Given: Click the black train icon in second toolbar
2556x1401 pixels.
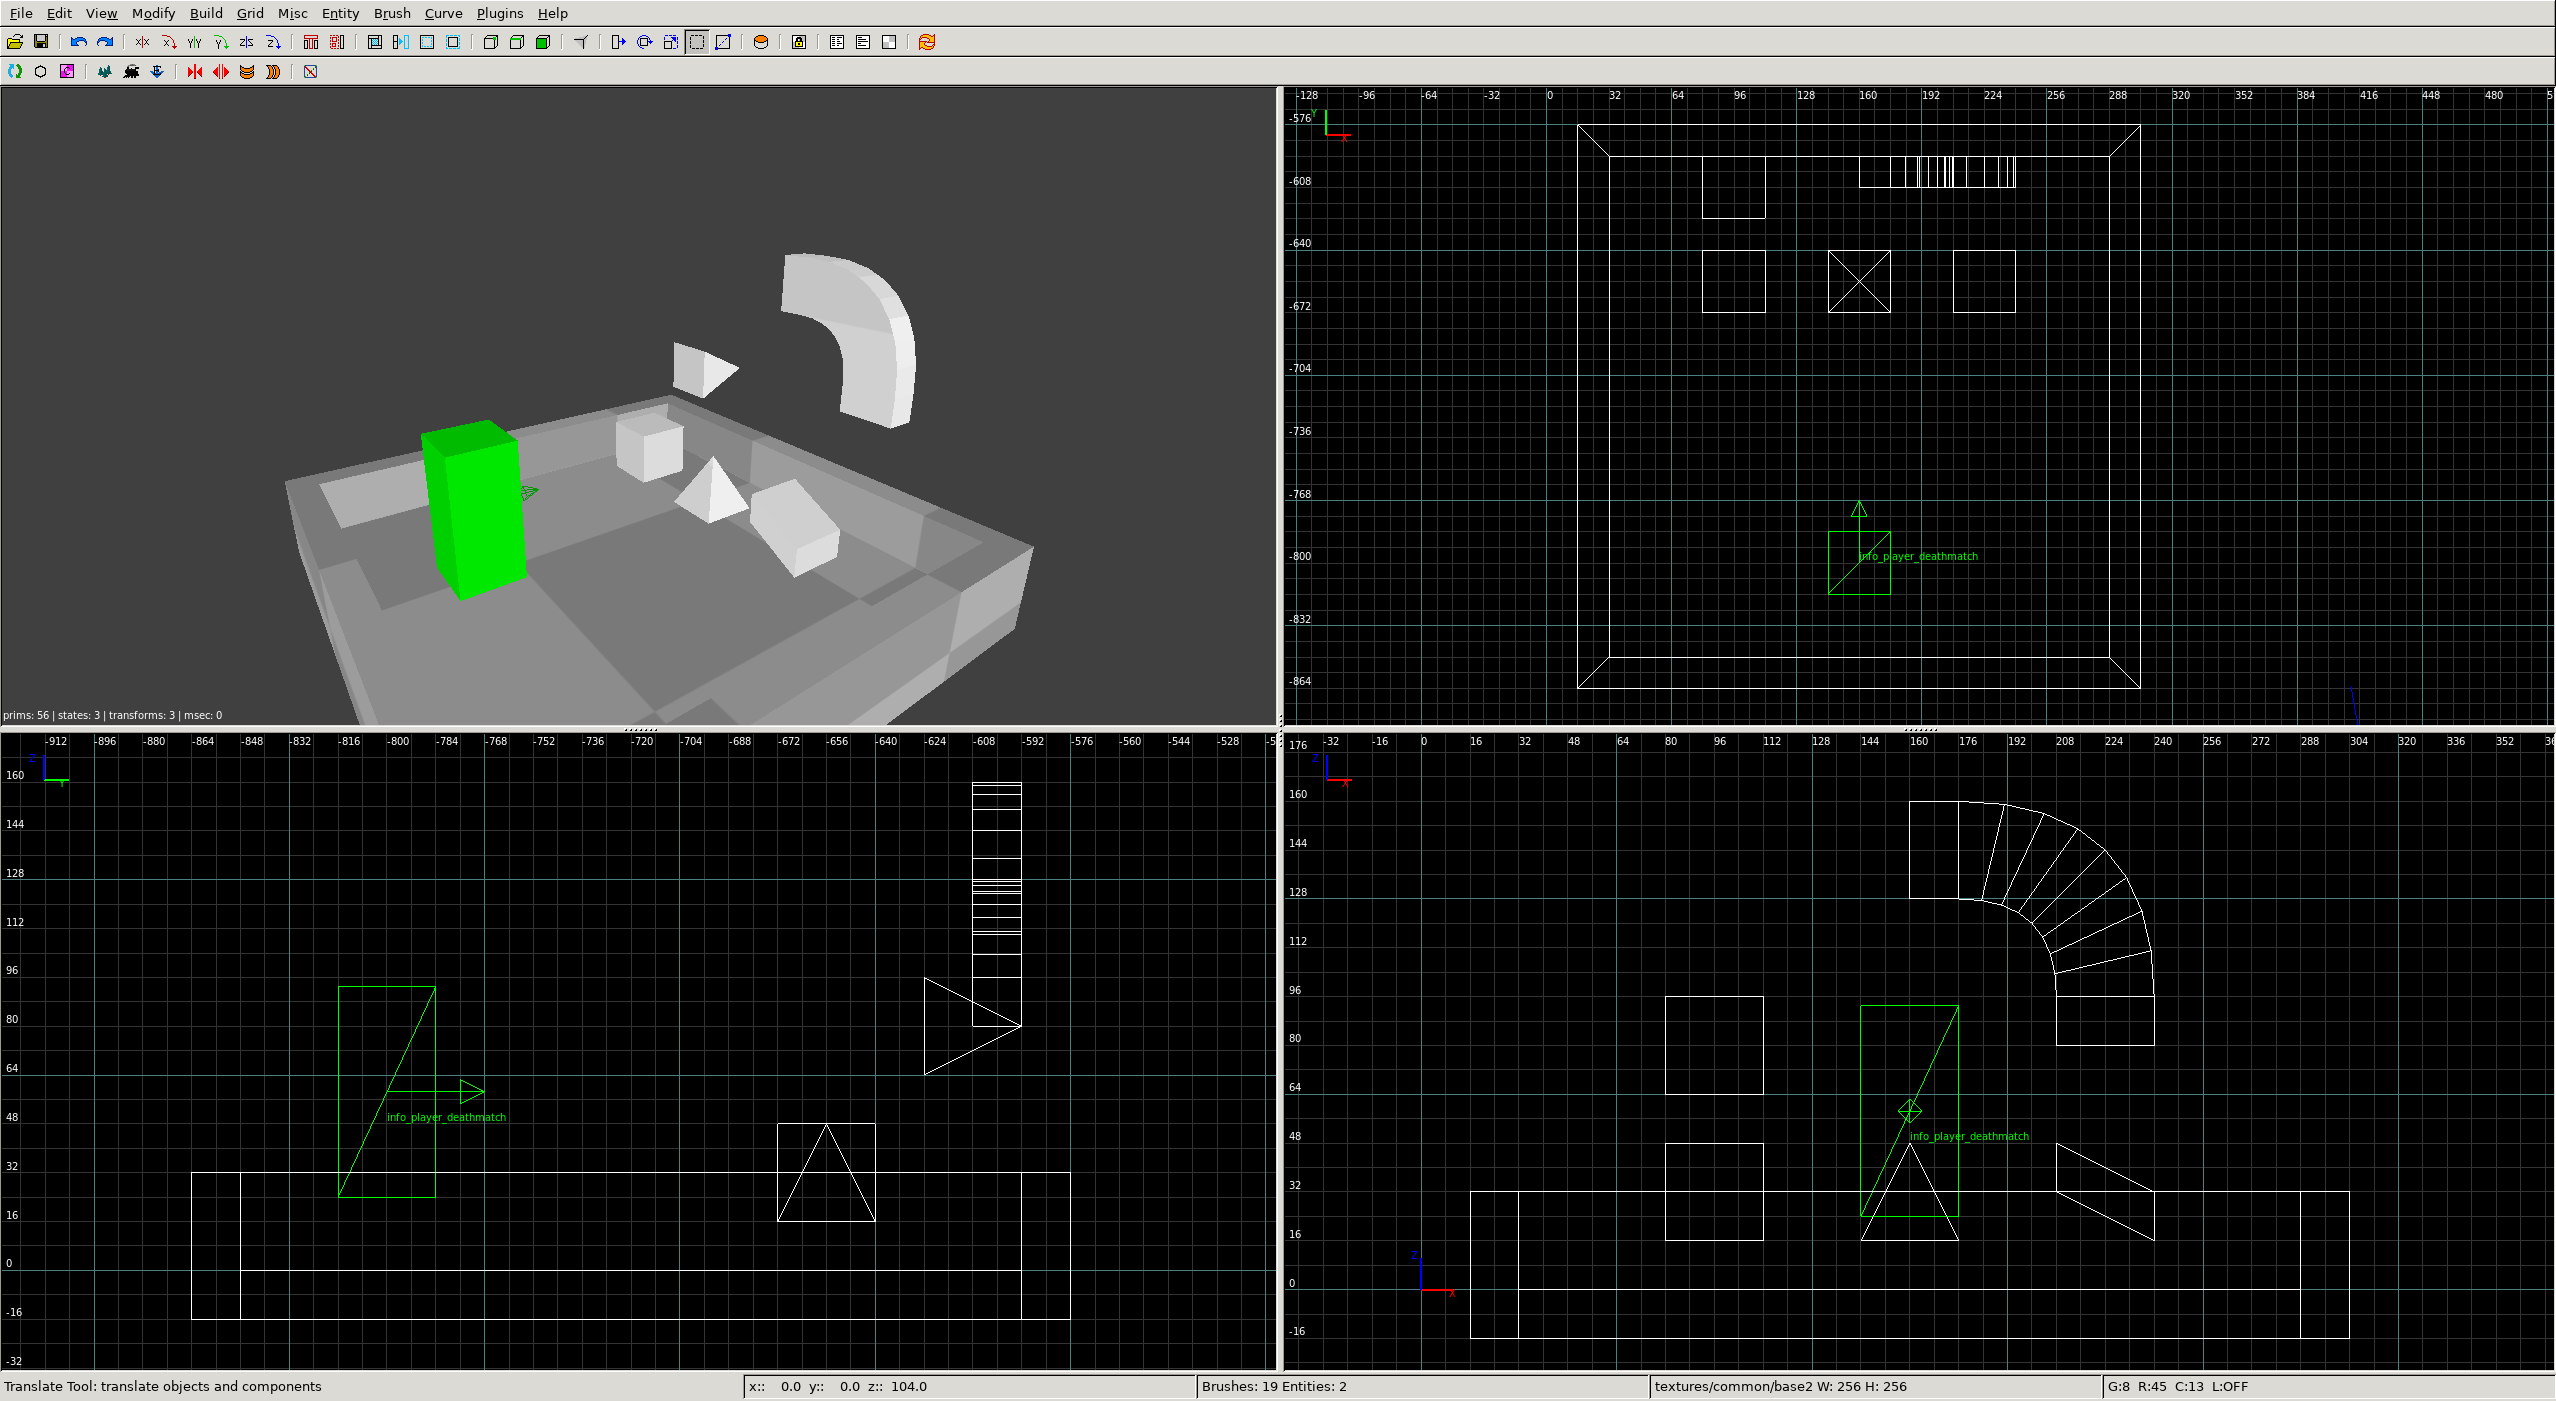Looking at the screenshot, I should tap(131, 72).
